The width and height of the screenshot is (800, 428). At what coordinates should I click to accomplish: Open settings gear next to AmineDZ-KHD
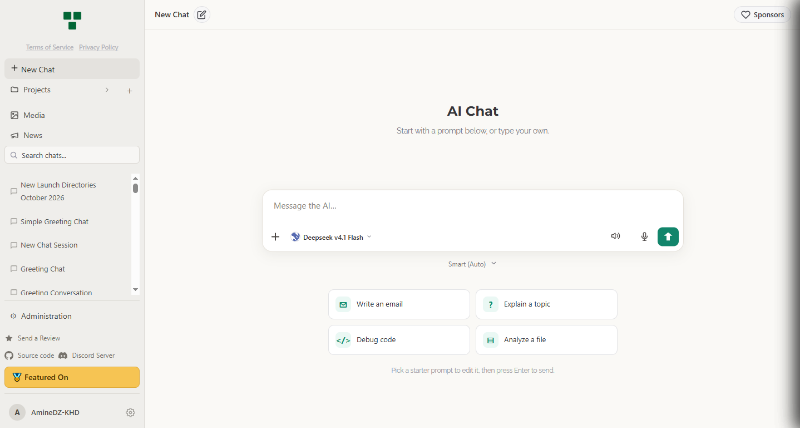tap(131, 413)
